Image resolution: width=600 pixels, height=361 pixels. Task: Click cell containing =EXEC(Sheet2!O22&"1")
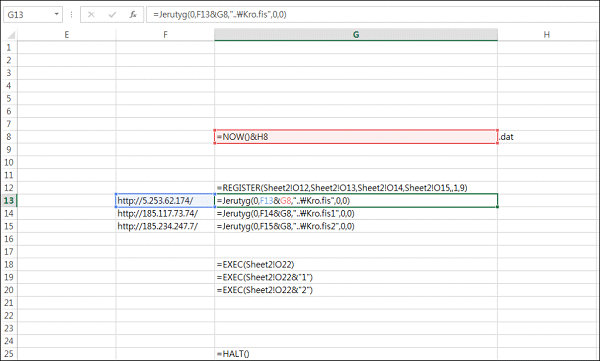click(x=356, y=277)
